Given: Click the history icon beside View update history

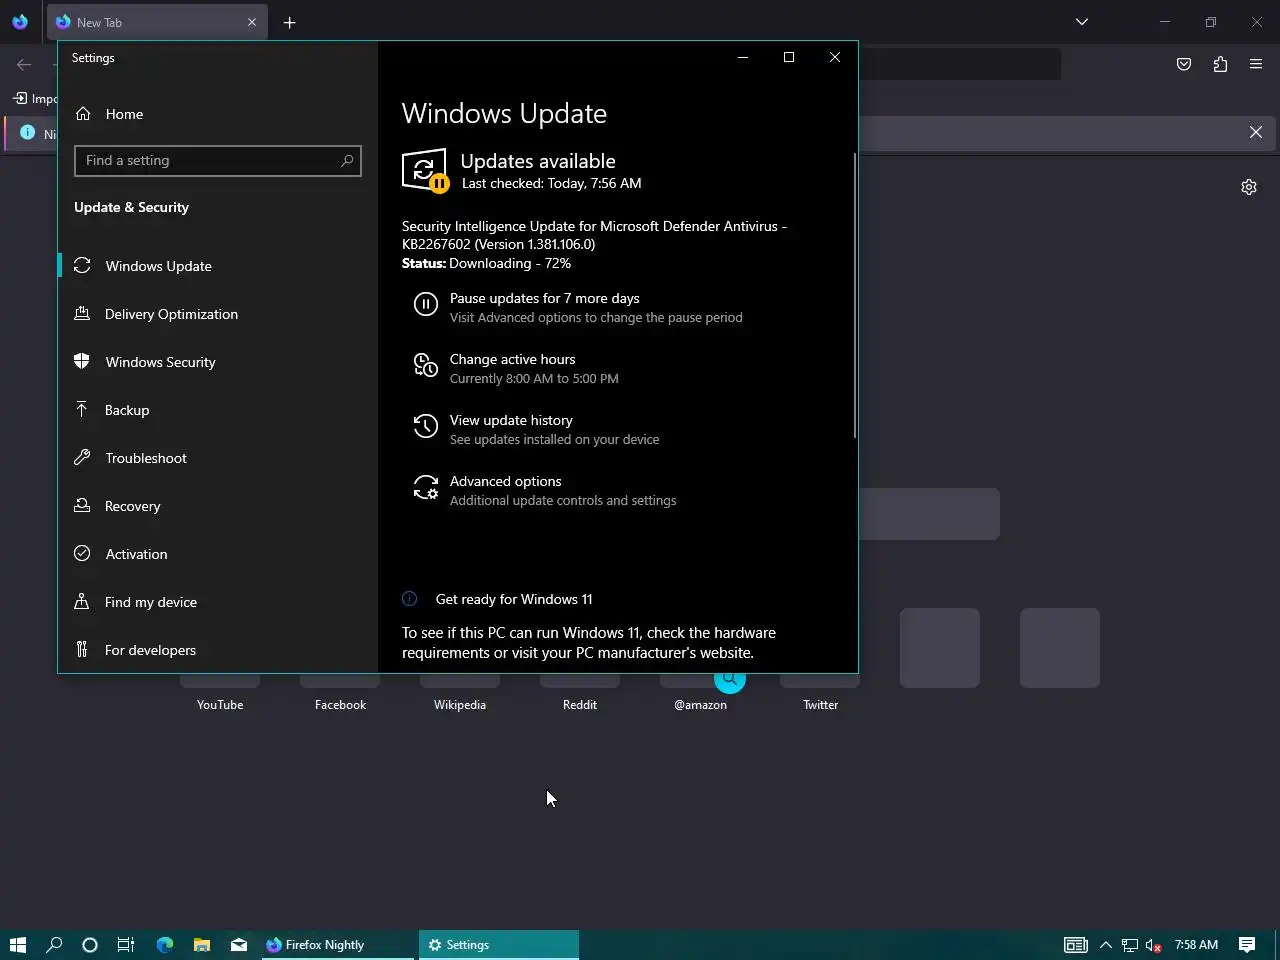Looking at the screenshot, I should pyautogui.click(x=426, y=427).
